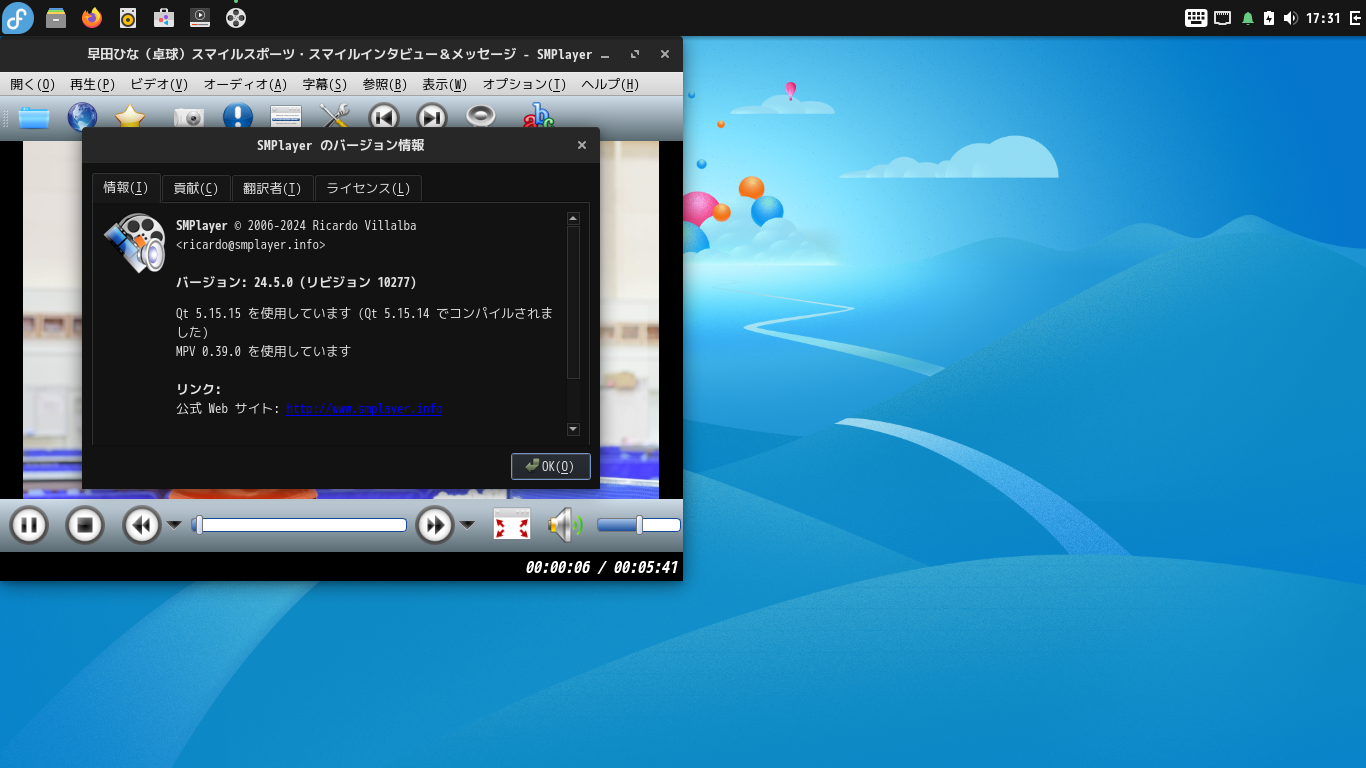Open the smplayer.info website link
Viewport: 1366px width, 768px height.
pyautogui.click(x=364, y=409)
